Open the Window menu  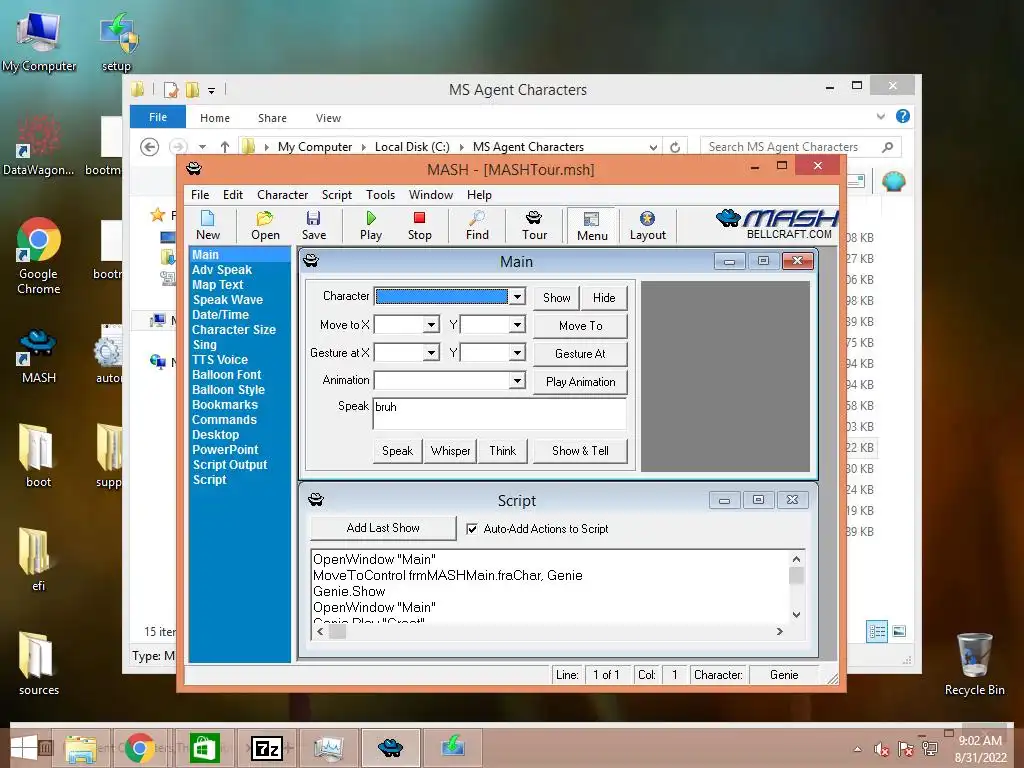point(430,195)
